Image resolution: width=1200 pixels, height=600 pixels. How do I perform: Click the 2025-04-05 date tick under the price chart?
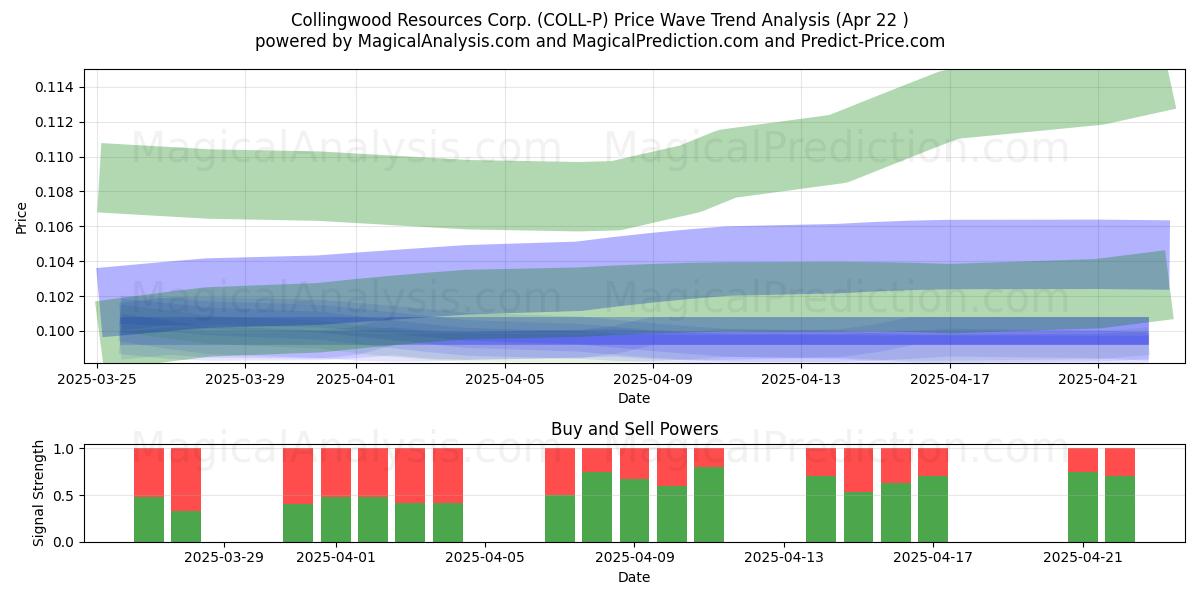coord(505,379)
